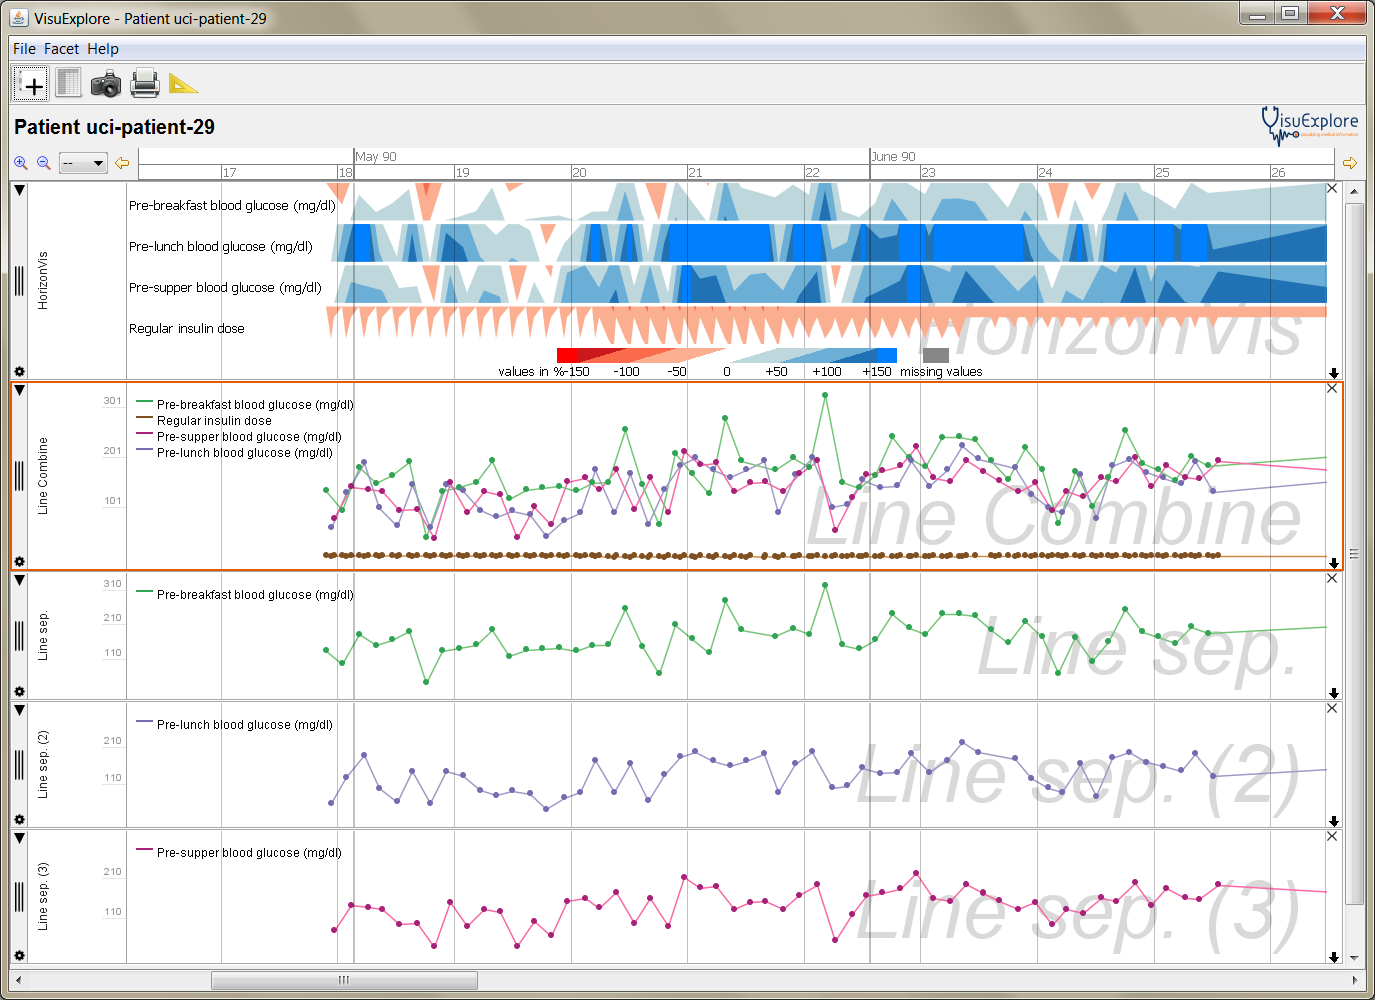Open the Facet menu
Image resolution: width=1375 pixels, height=1000 pixels.
pos(61,49)
